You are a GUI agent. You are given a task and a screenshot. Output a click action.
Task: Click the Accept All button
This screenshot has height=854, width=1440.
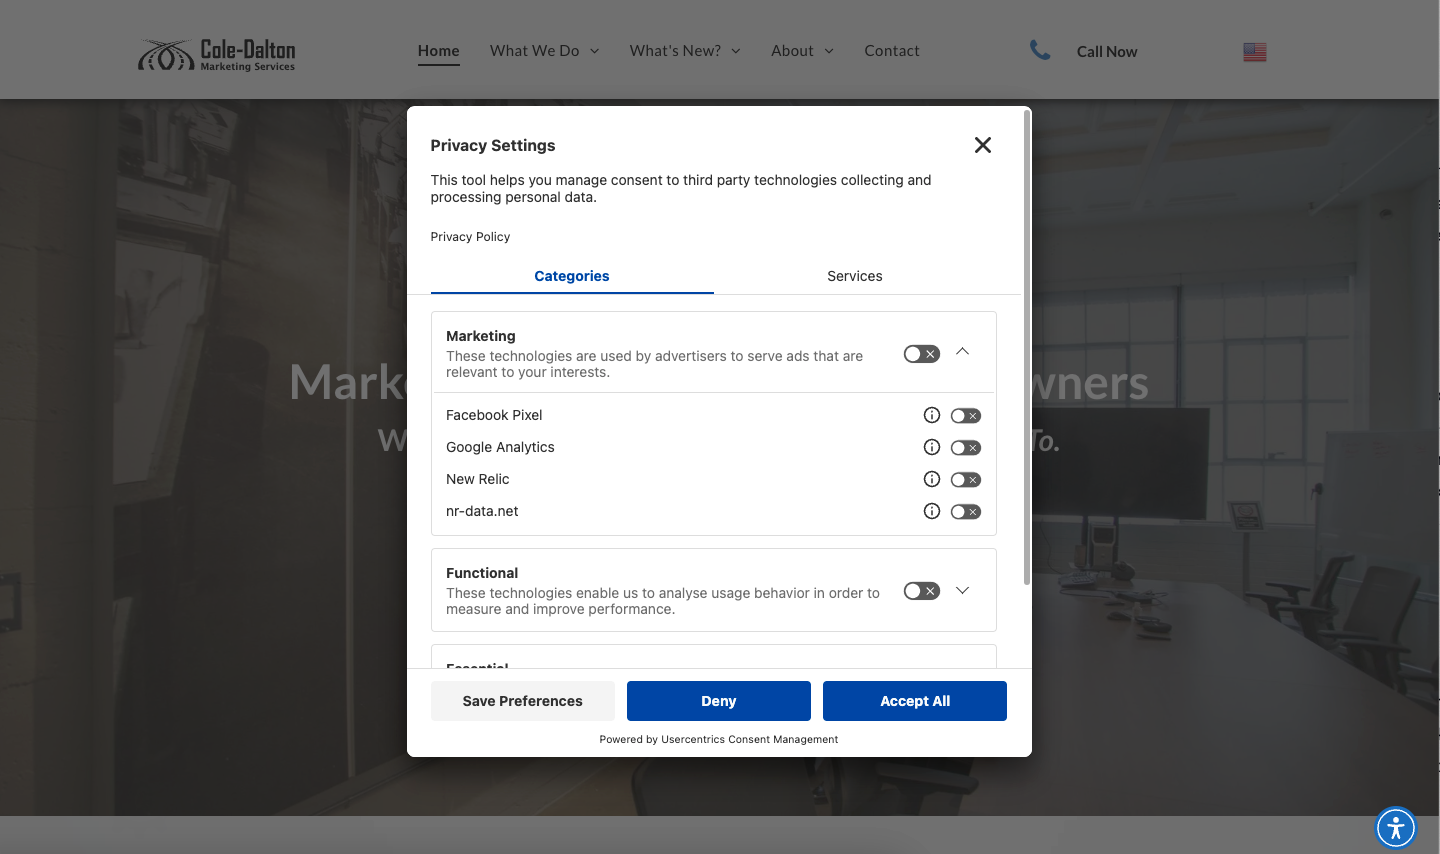pyautogui.click(x=915, y=701)
